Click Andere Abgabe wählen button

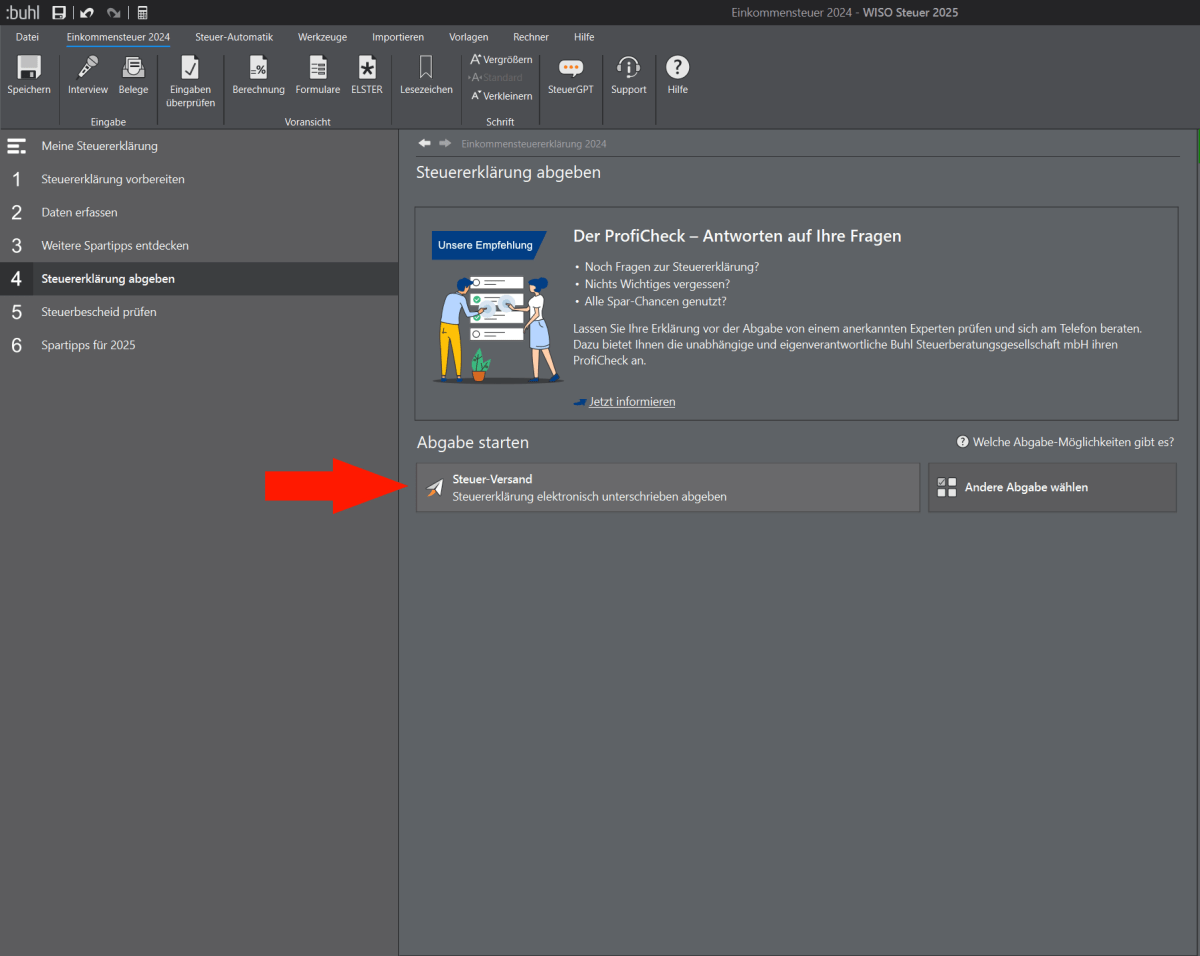[1052, 487]
